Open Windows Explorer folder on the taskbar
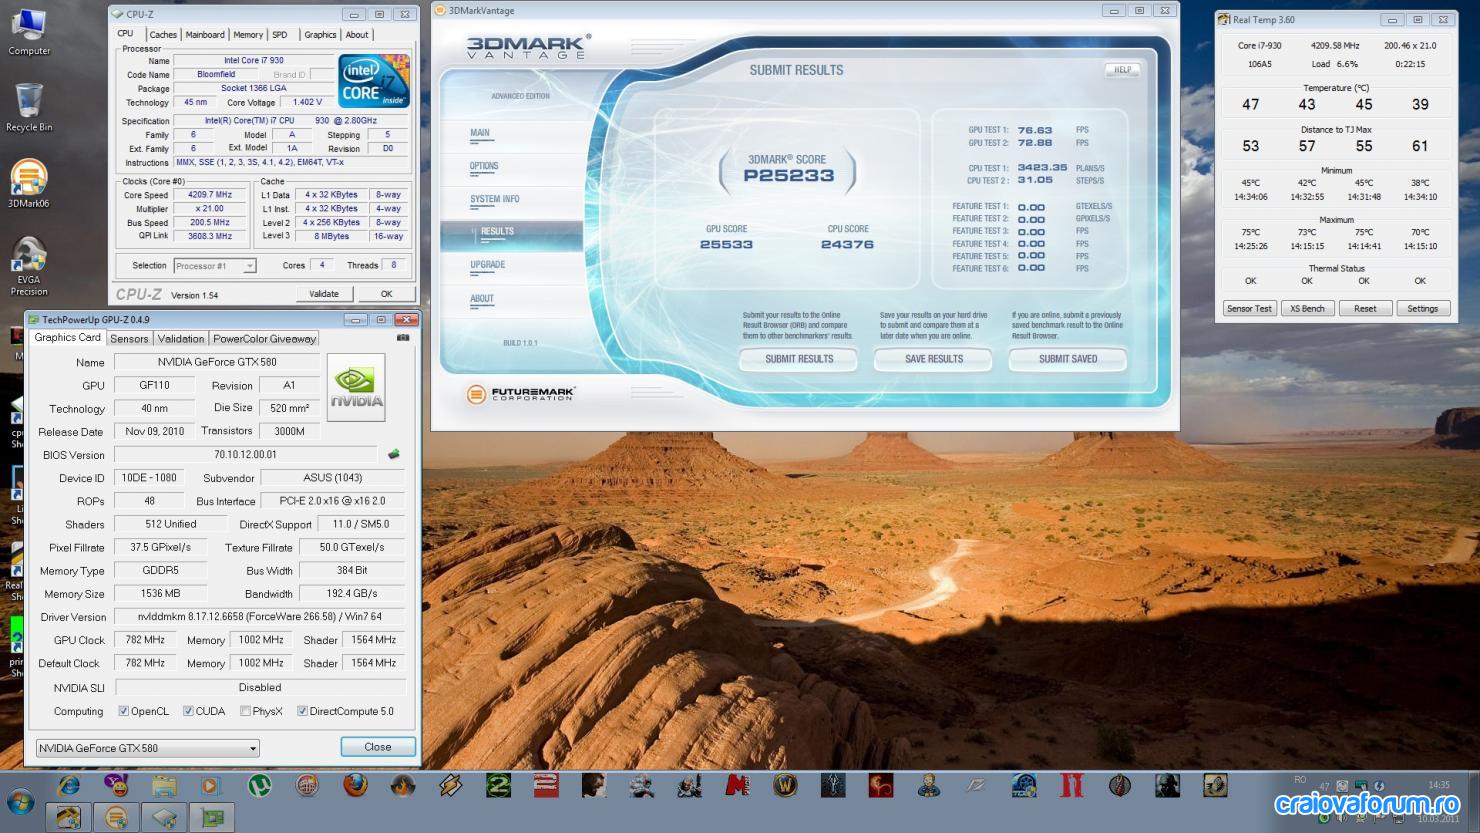Viewport: 1480px width, 833px height. (x=164, y=786)
